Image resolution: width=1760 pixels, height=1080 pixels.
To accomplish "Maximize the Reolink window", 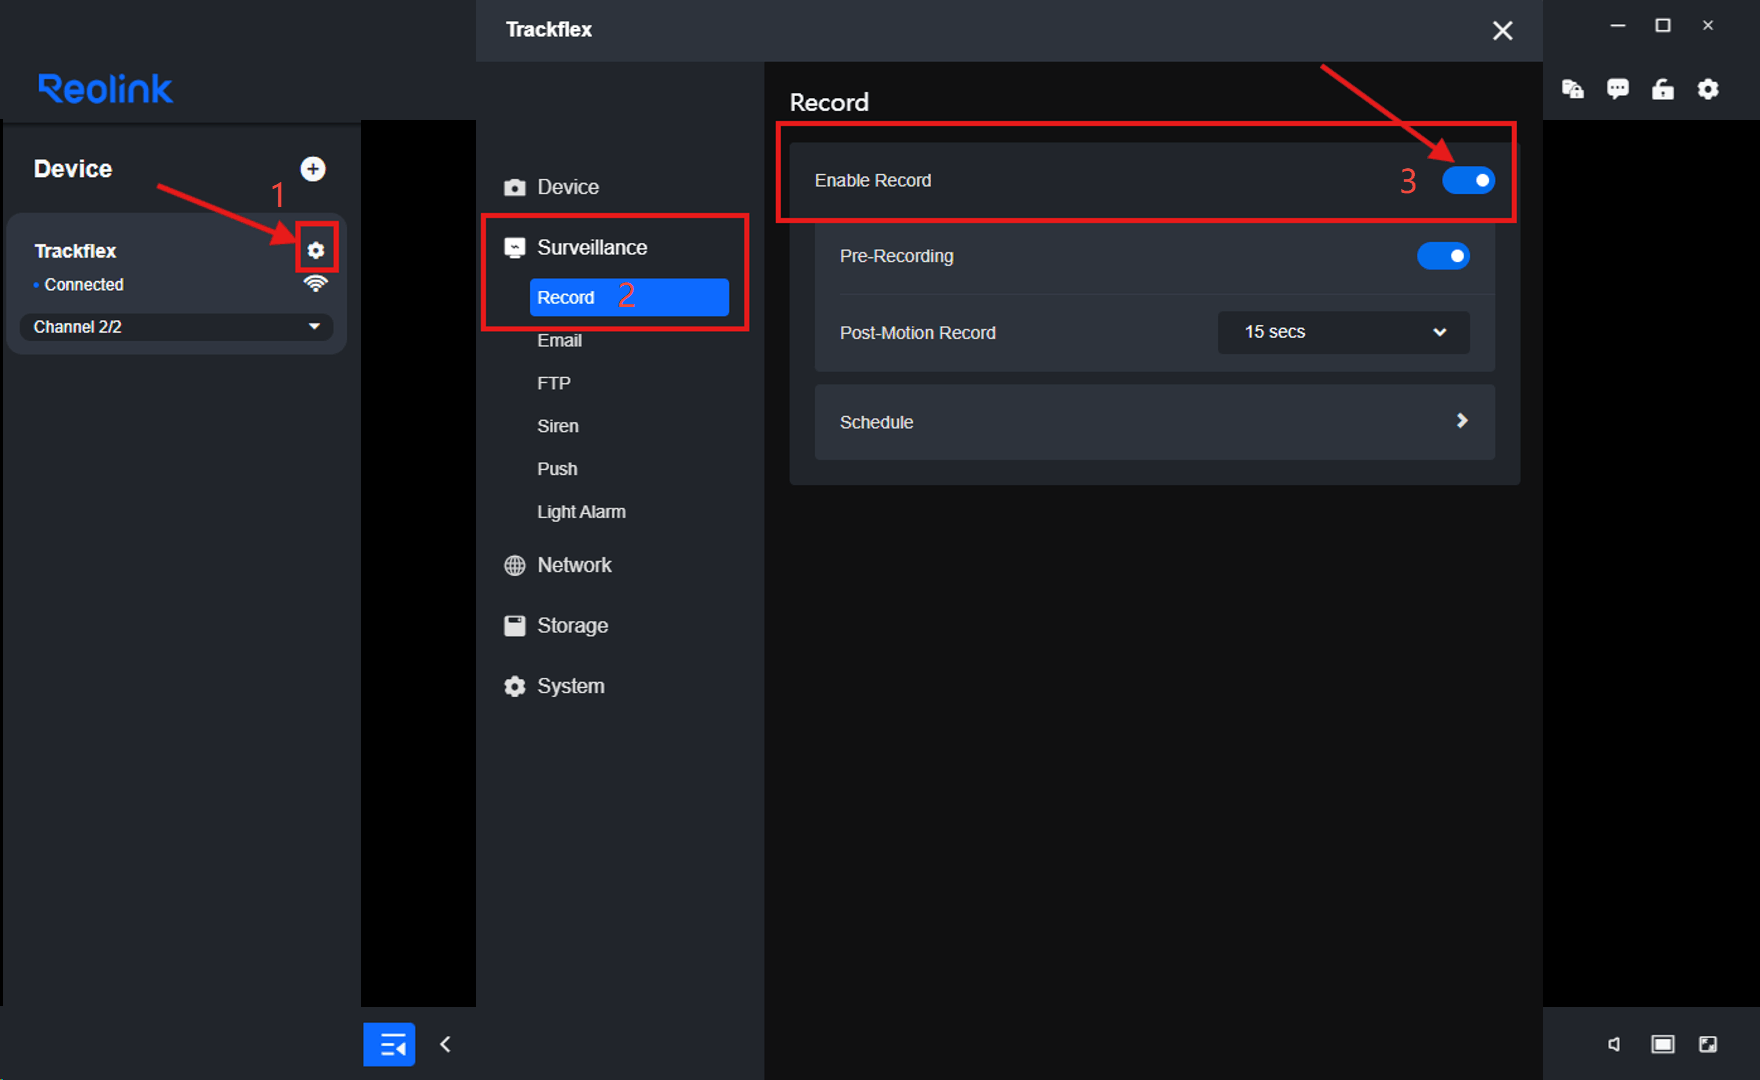I will [x=1663, y=26].
